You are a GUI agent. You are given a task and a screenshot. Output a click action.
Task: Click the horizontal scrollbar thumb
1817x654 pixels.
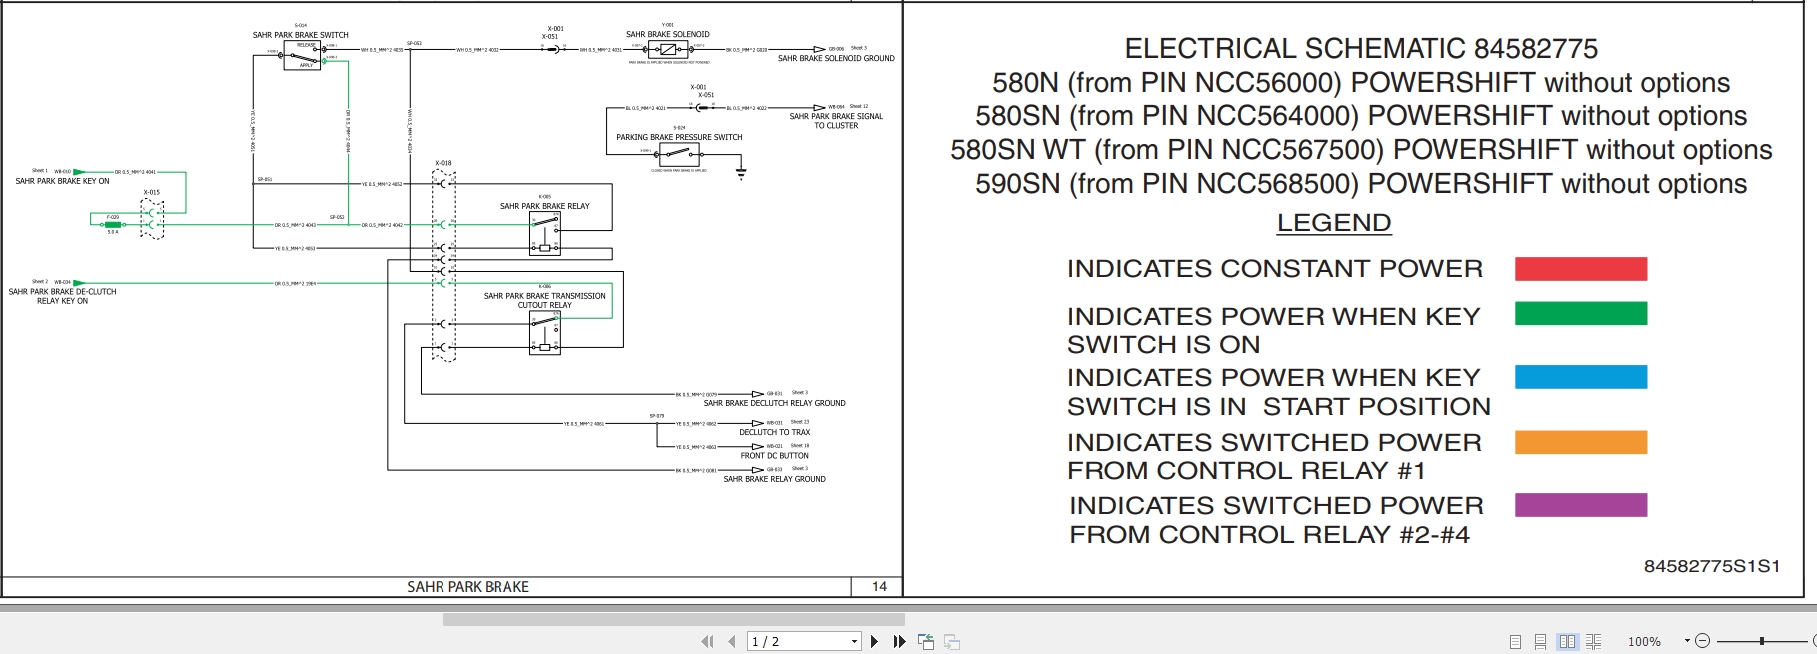tap(673, 620)
